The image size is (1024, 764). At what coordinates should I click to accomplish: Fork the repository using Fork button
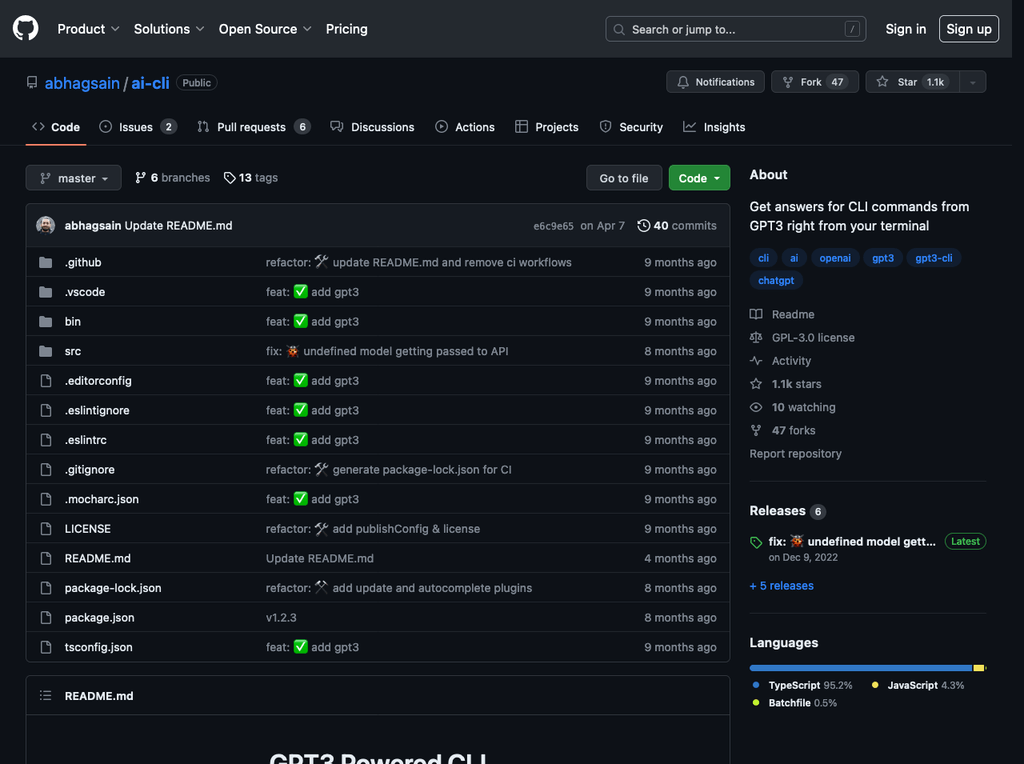[814, 82]
